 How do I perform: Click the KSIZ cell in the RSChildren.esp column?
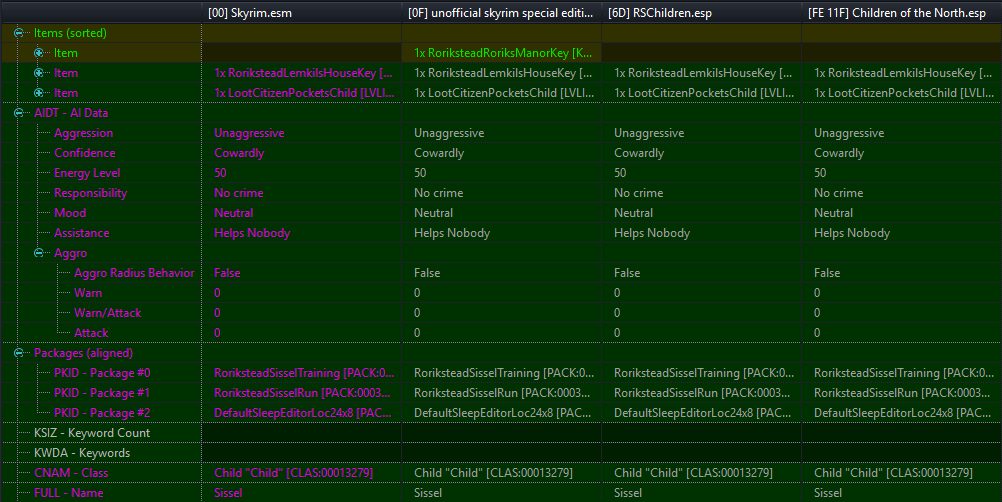tap(702, 433)
